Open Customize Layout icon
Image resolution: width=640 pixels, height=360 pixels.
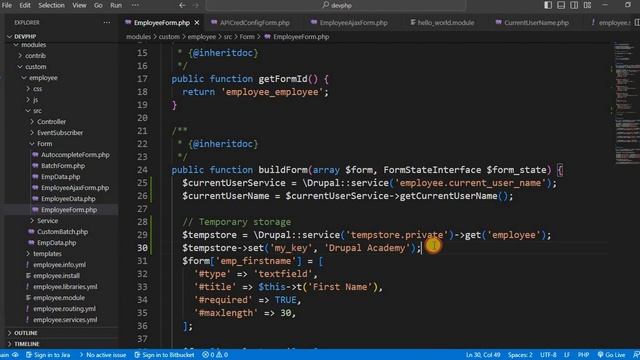[587, 5]
